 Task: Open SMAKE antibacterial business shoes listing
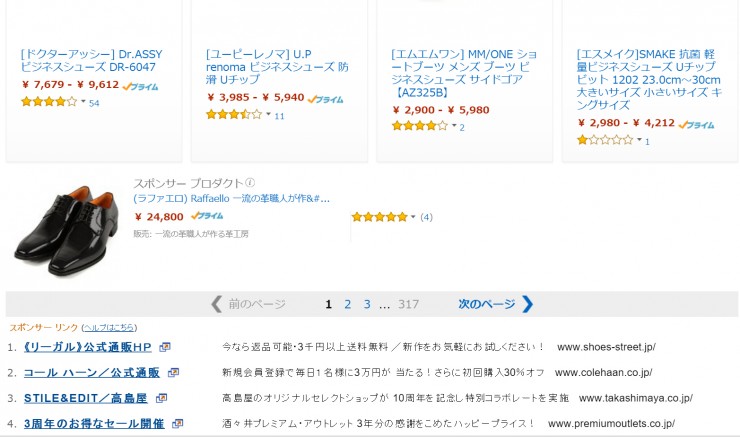649,79
